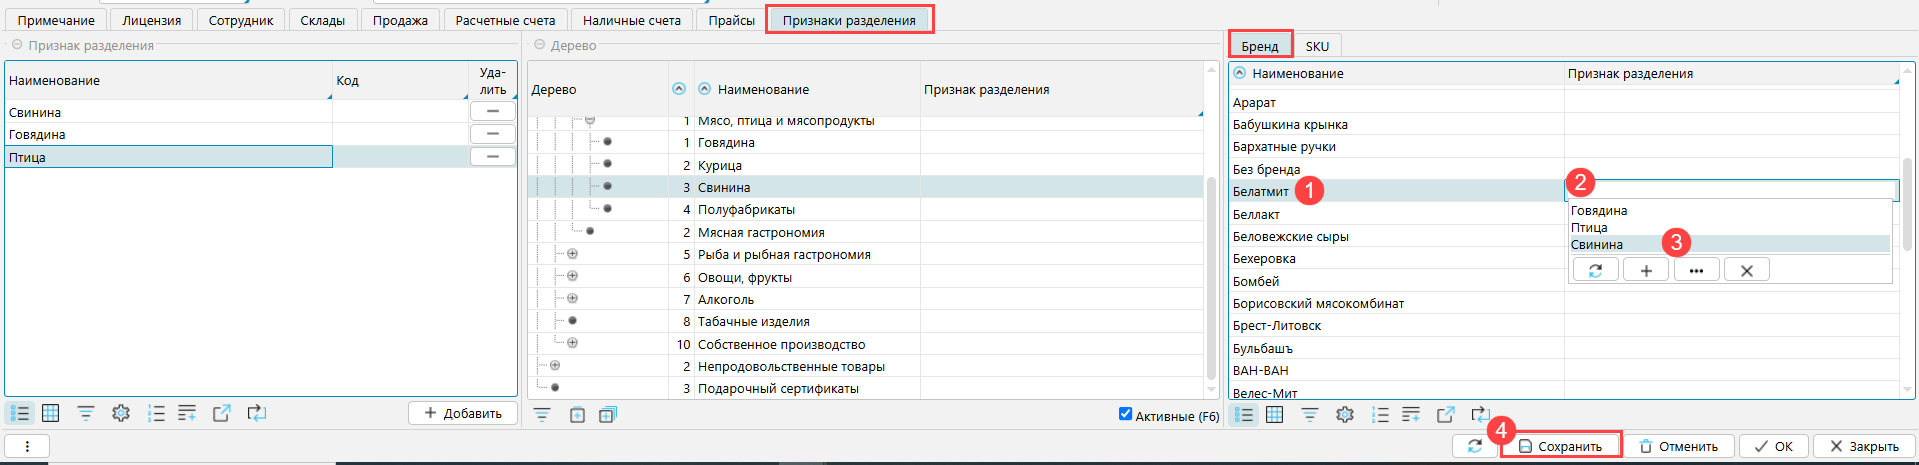This screenshot has height=465, width=1919.
Task: Click plus icon in the dropdown popup
Action: point(1645,270)
